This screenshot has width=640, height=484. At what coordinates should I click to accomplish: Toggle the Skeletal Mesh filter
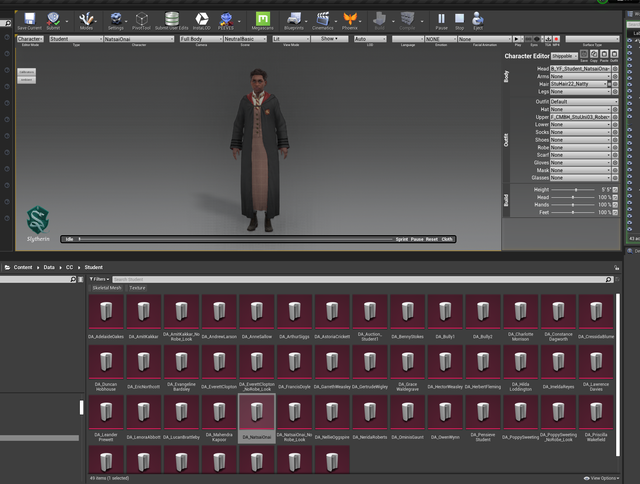[x=107, y=288]
